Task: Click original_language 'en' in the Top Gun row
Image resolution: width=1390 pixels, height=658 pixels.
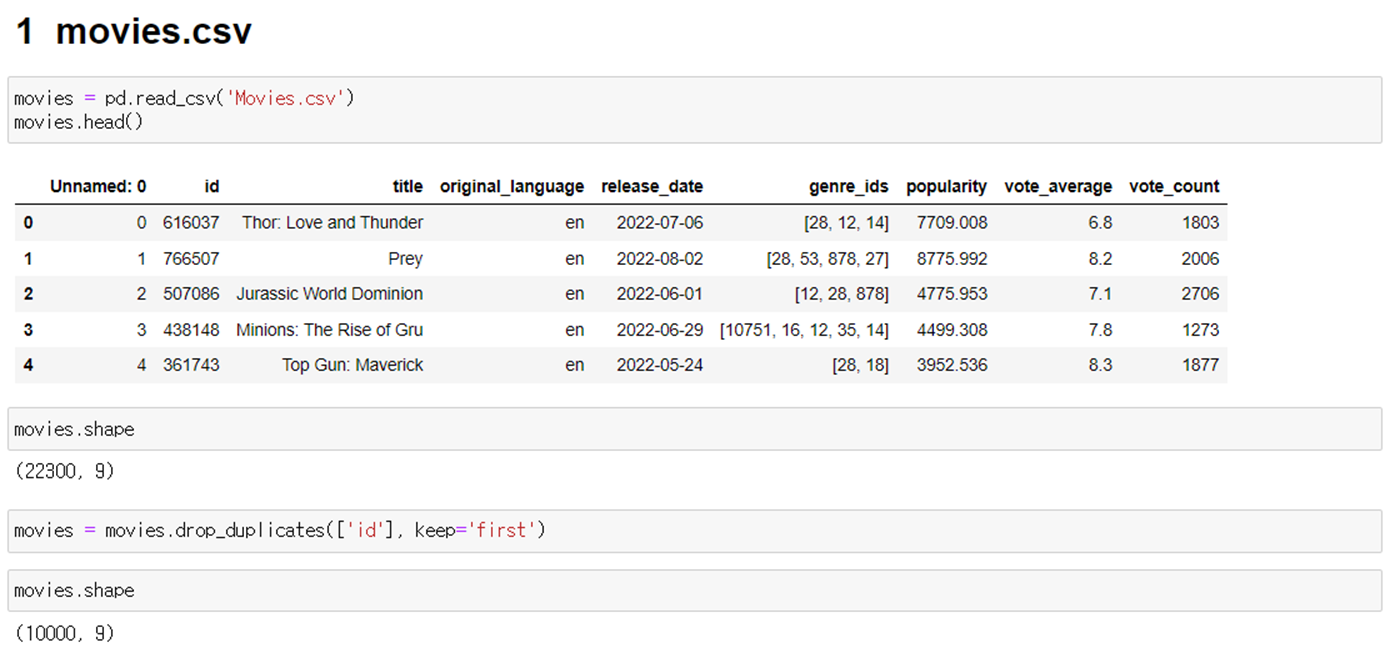Action: click(575, 365)
